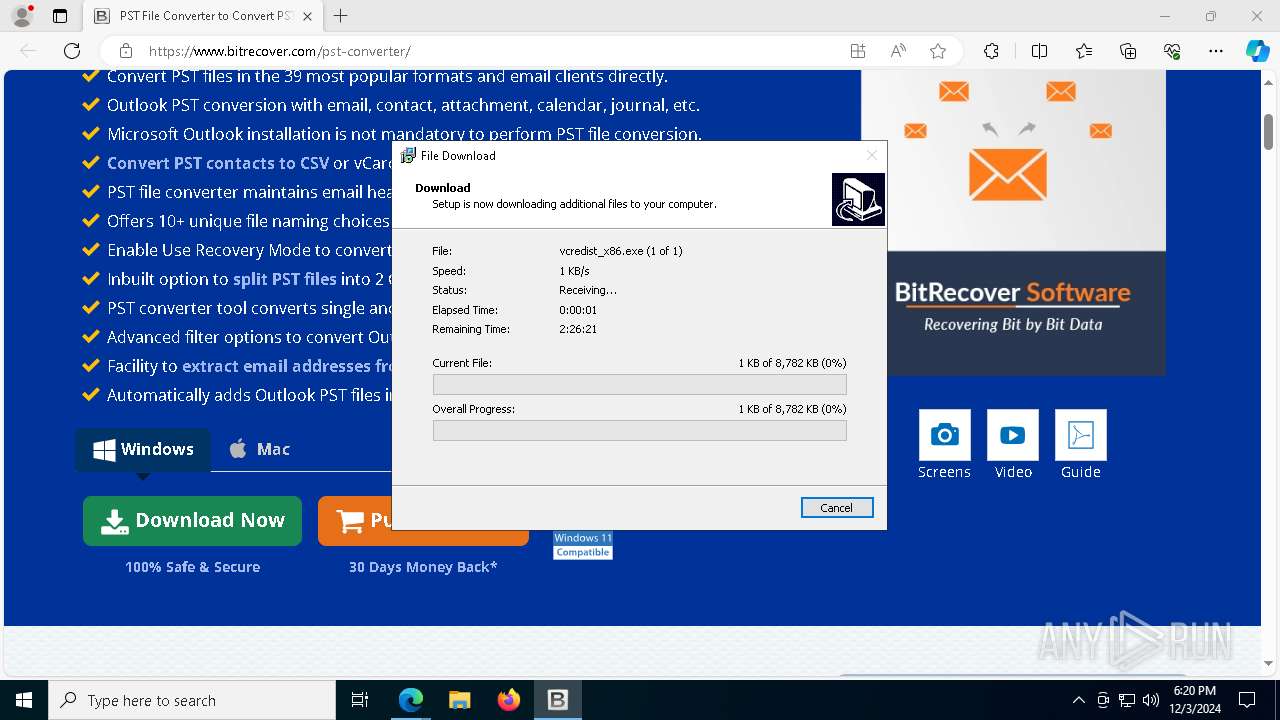Click the browser Back arrow

(28, 51)
